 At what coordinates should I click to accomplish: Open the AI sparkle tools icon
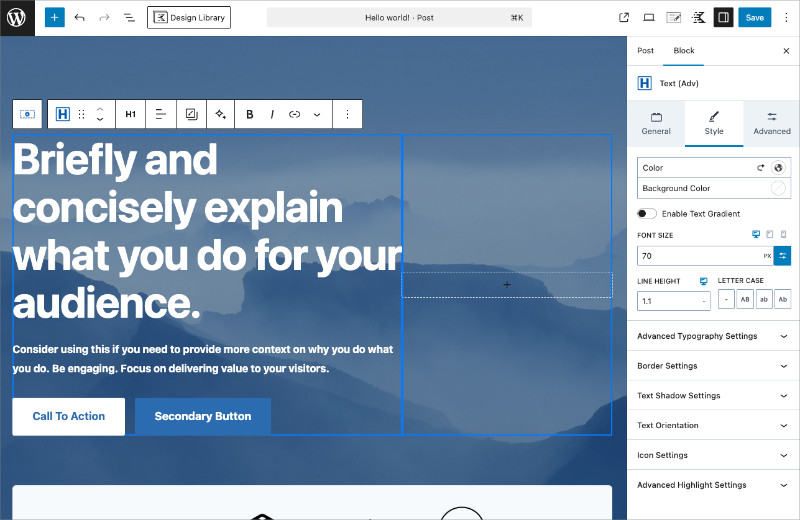pyautogui.click(x=220, y=114)
